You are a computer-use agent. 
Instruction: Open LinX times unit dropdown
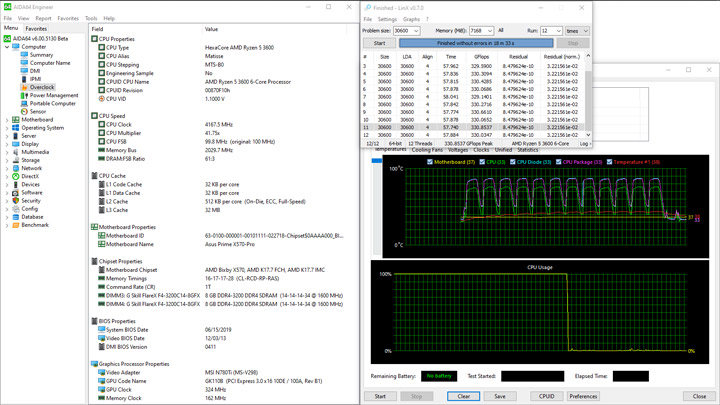coord(577,31)
